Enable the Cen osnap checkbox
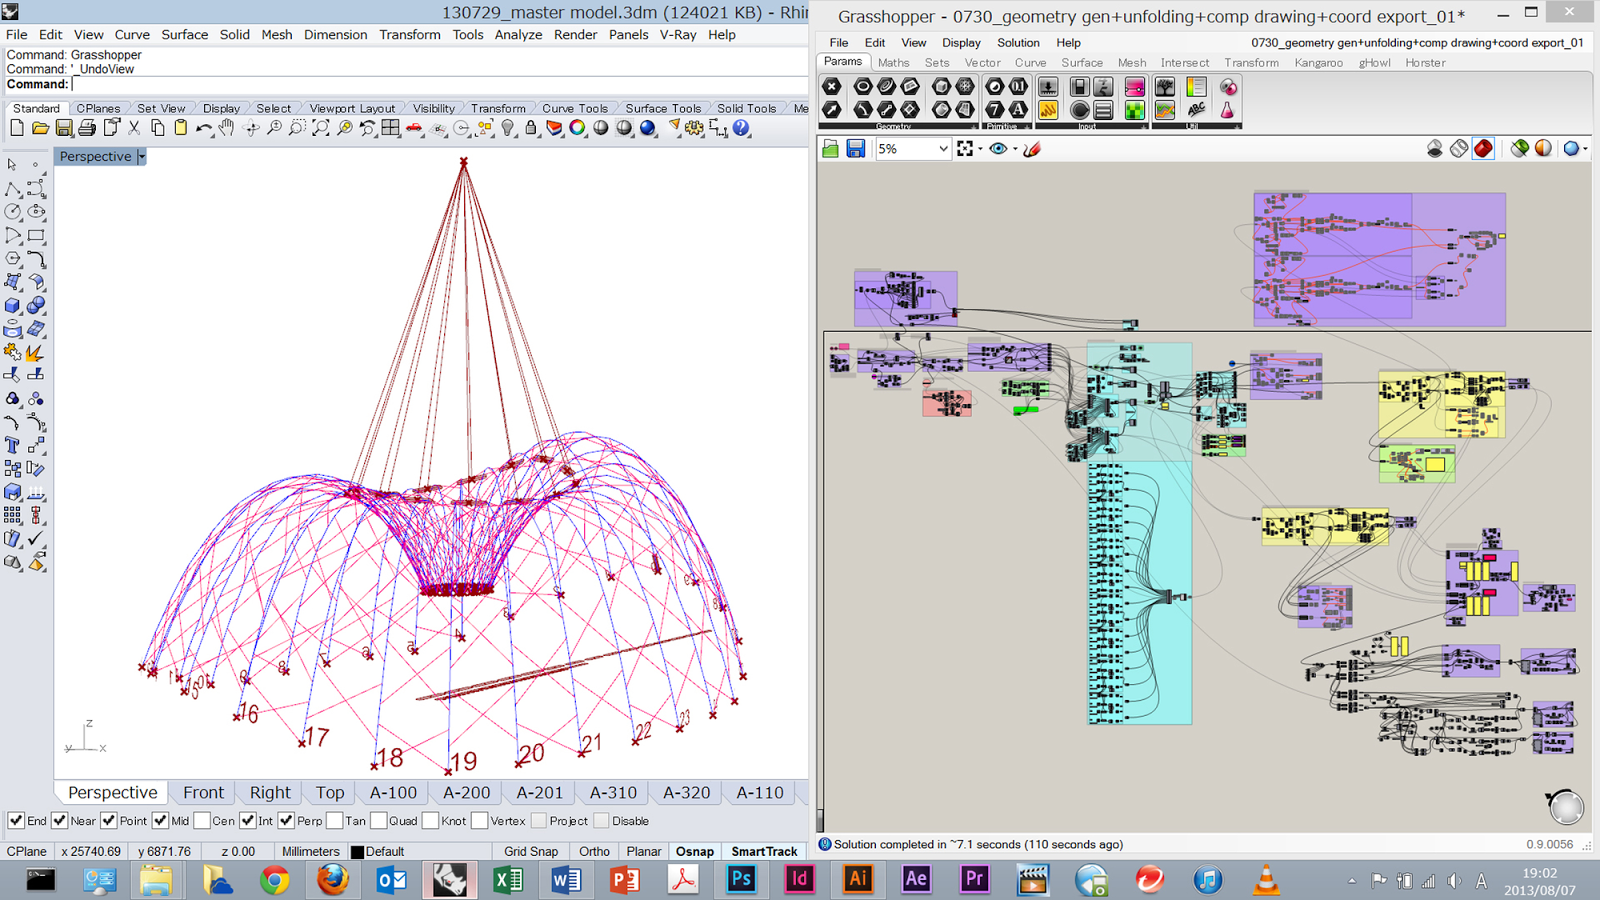Viewport: 1600px width, 900px height. click(x=202, y=821)
